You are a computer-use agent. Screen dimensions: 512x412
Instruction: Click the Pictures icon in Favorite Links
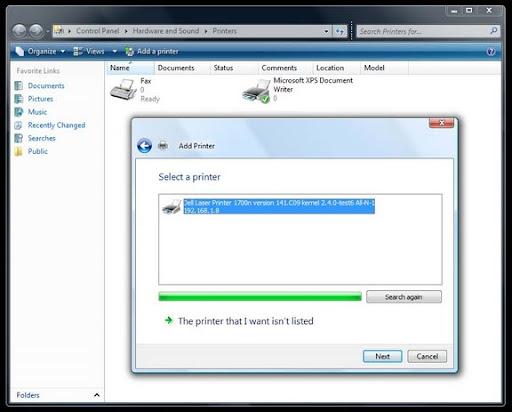tap(19, 99)
